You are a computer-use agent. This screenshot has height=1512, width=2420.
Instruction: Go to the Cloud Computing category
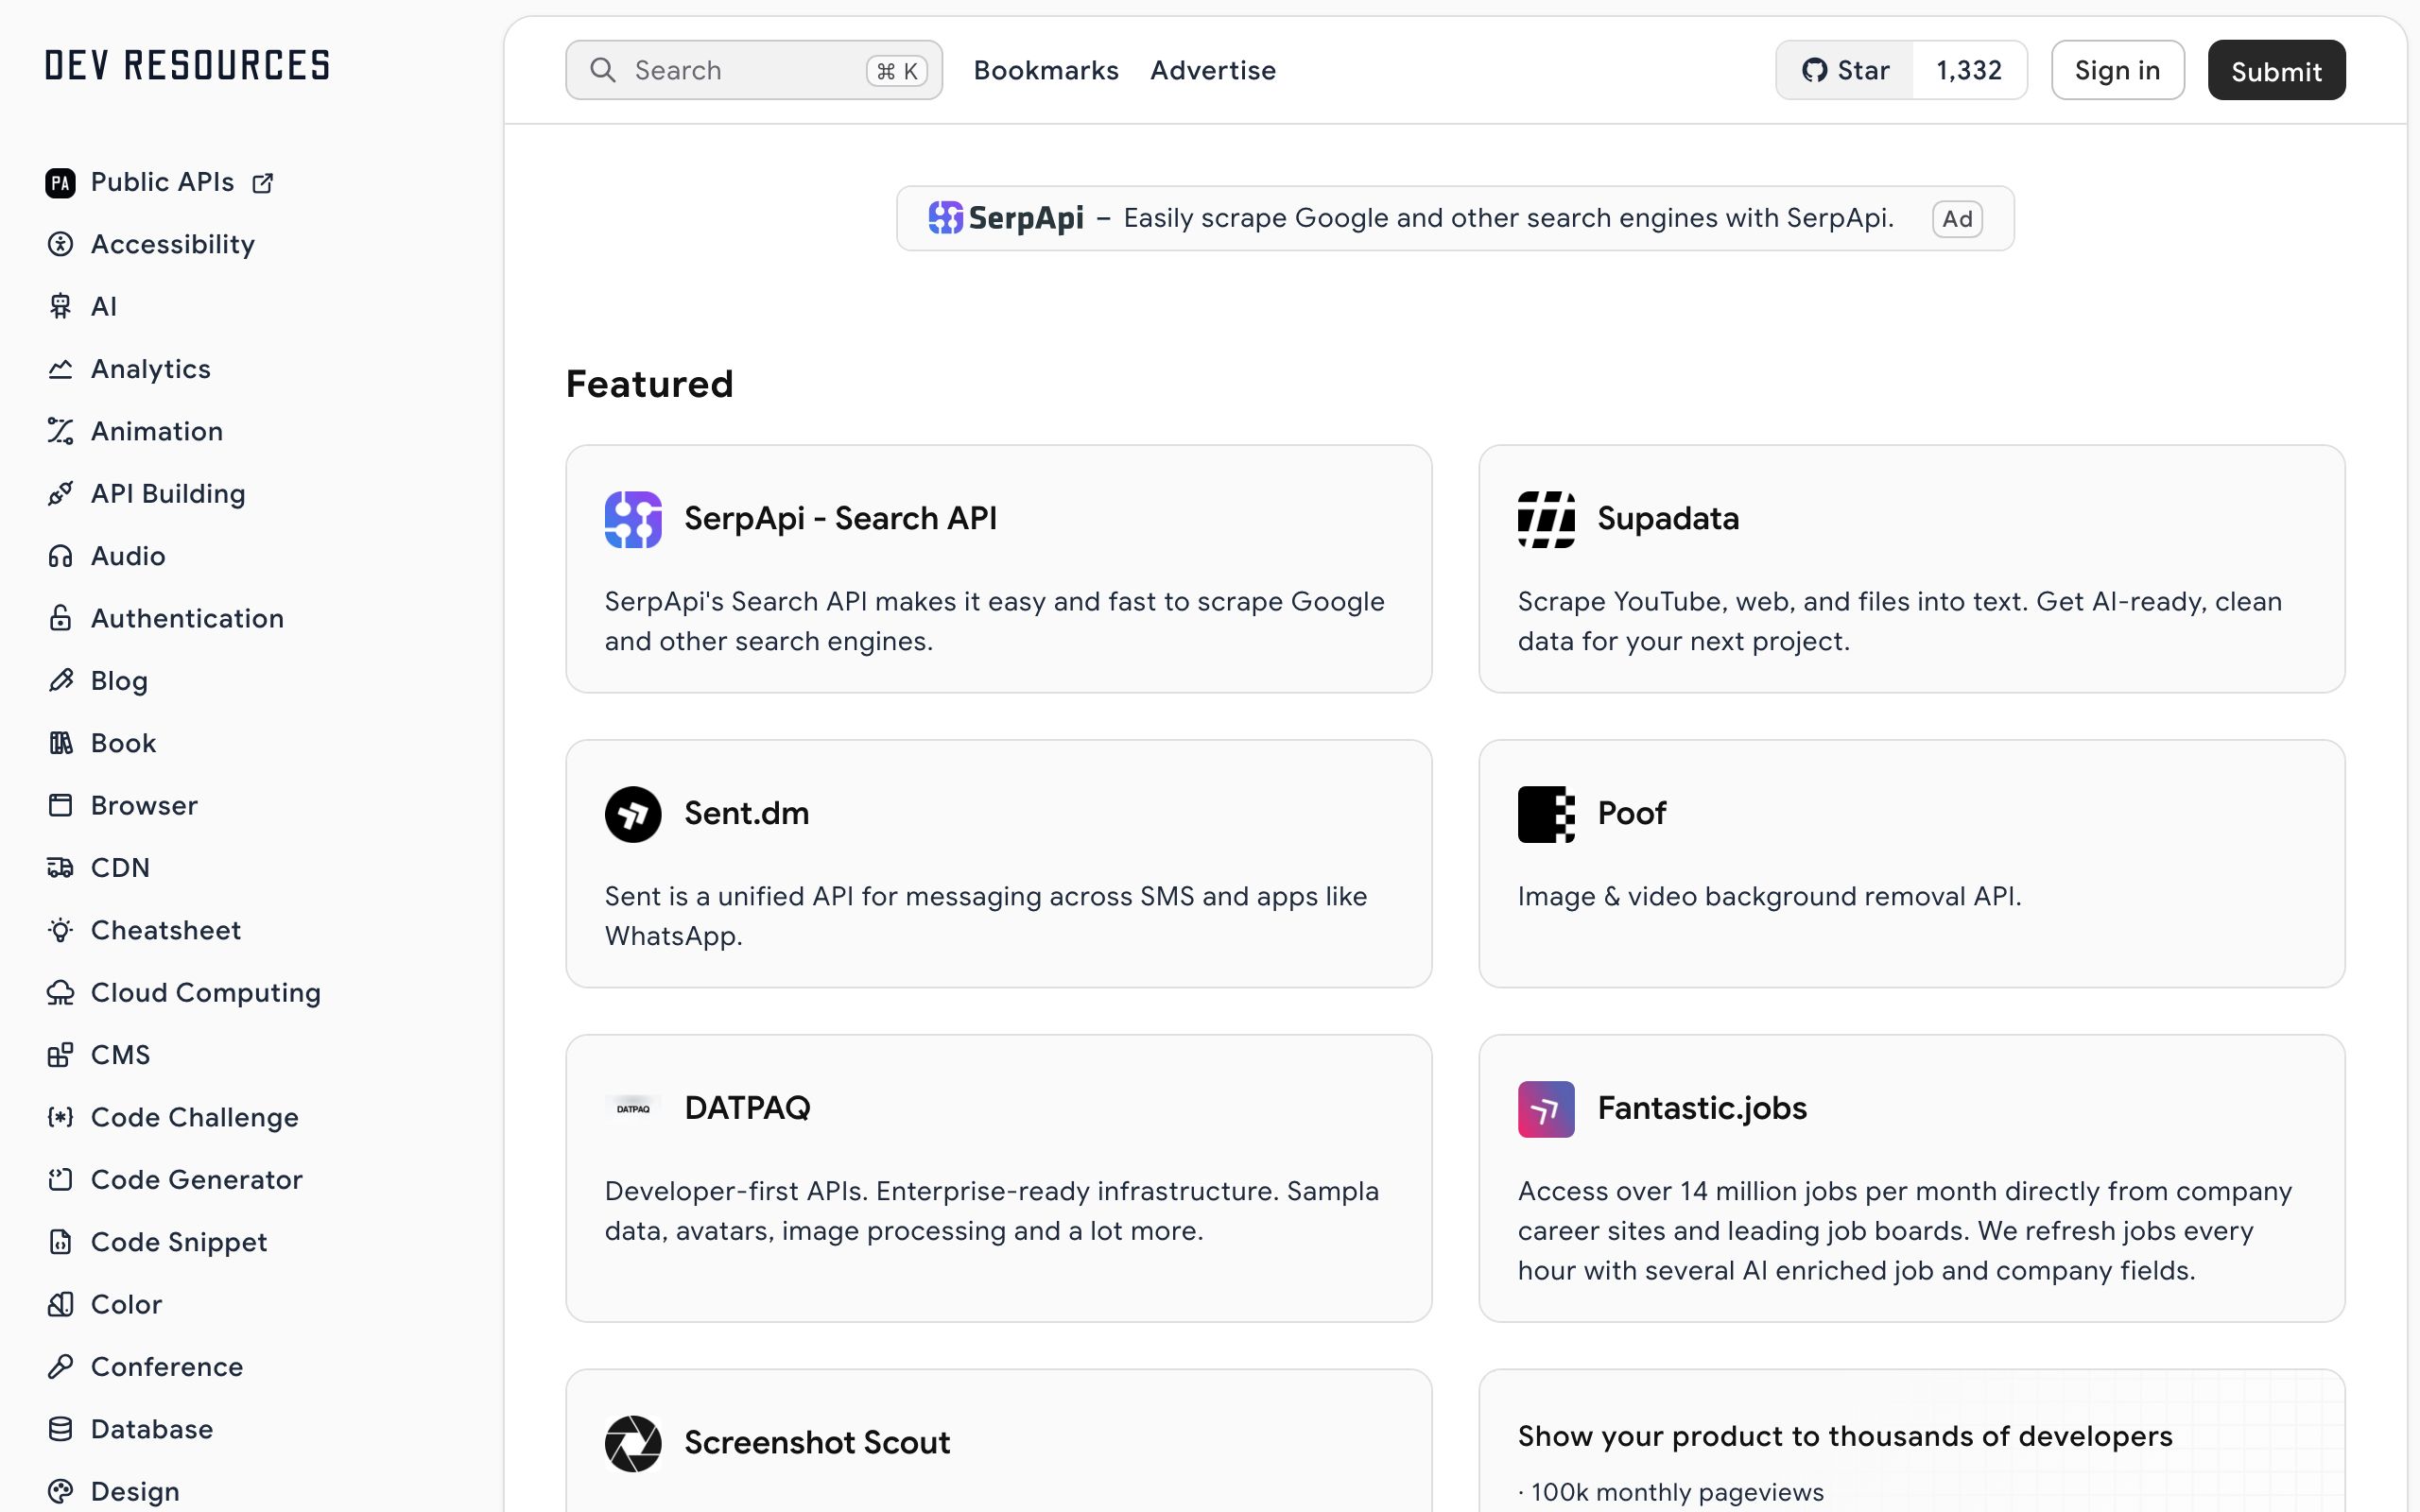pyautogui.click(x=206, y=993)
